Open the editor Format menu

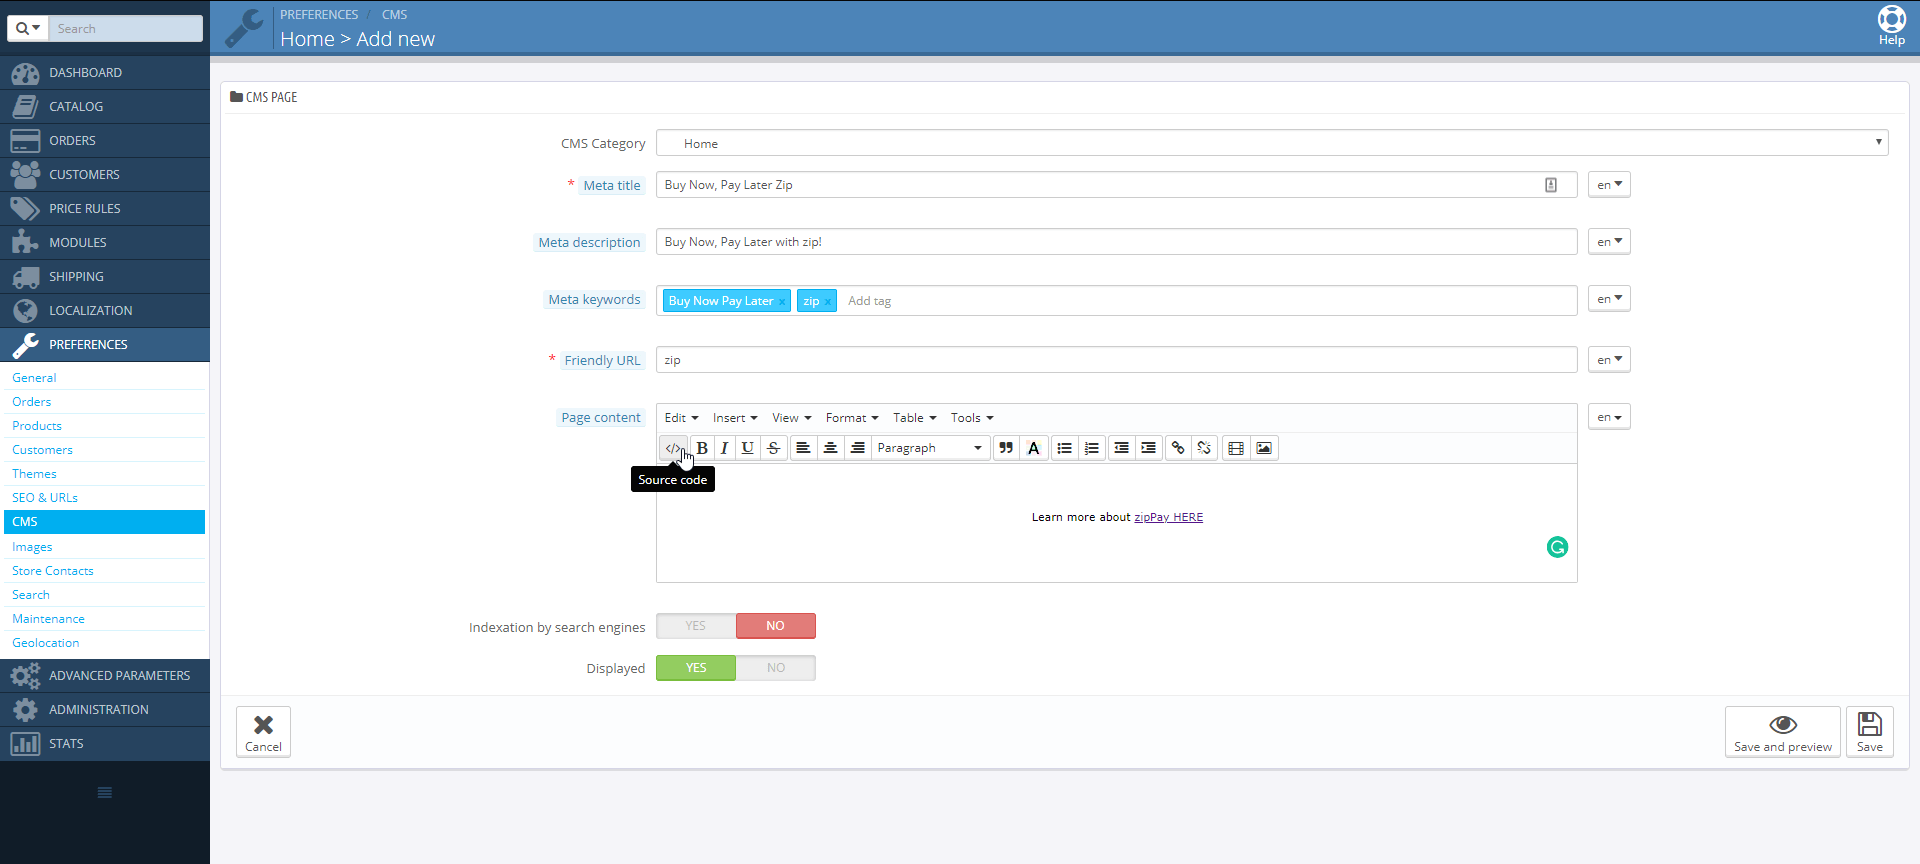tap(852, 418)
